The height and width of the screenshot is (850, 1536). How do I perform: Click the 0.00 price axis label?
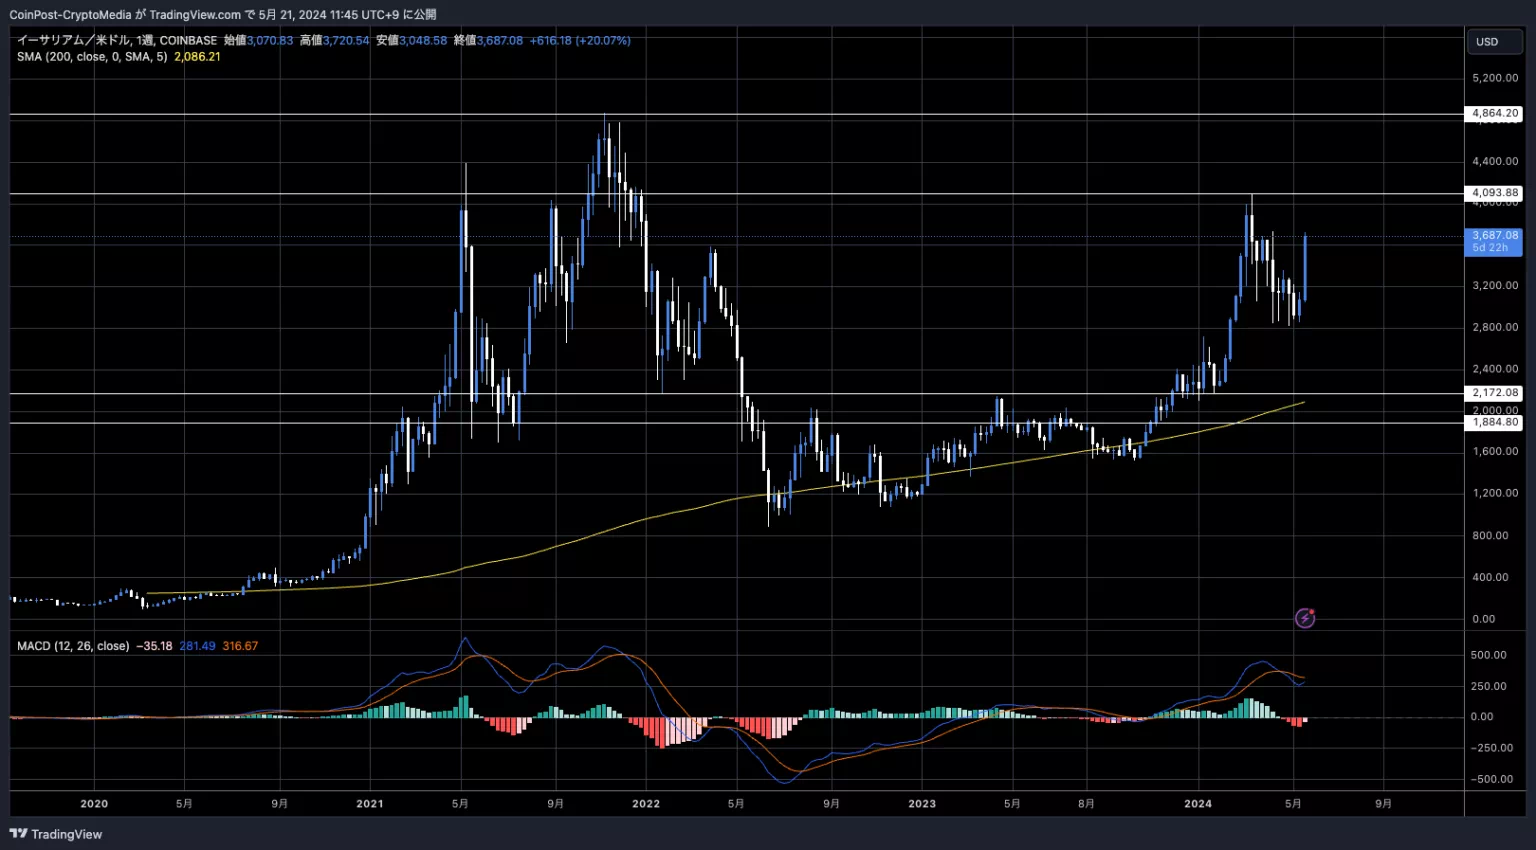click(x=1484, y=619)
